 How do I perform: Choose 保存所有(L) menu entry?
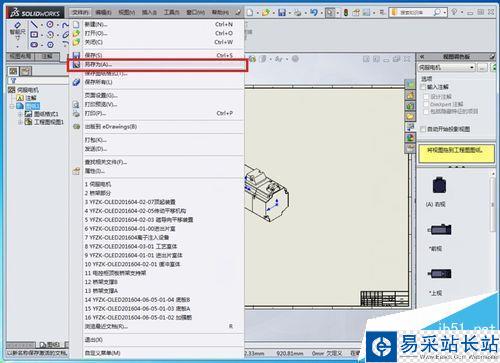coord(158,82)
